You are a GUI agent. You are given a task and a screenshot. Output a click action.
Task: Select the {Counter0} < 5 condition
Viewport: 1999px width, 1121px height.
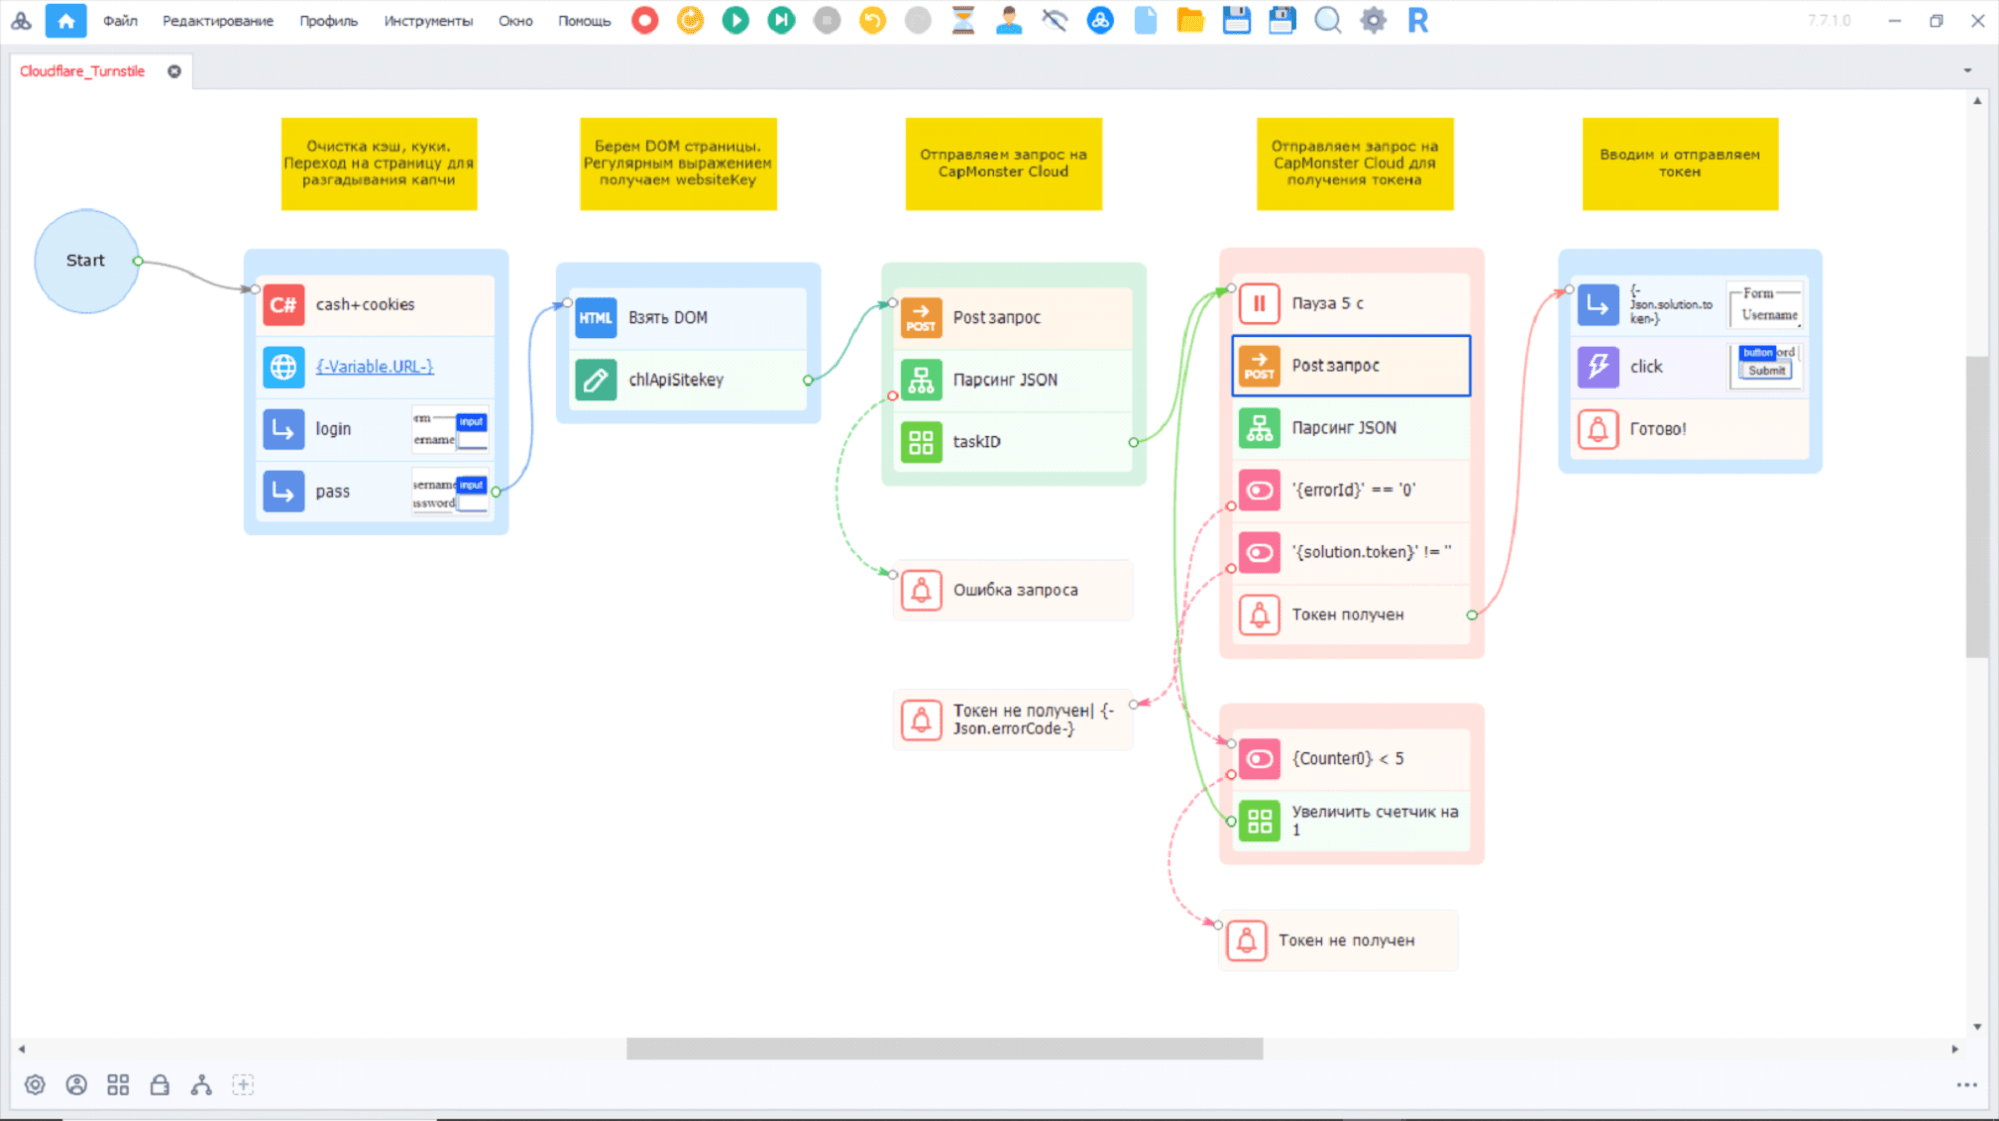pyautogui.click(x=1351, y=759)
